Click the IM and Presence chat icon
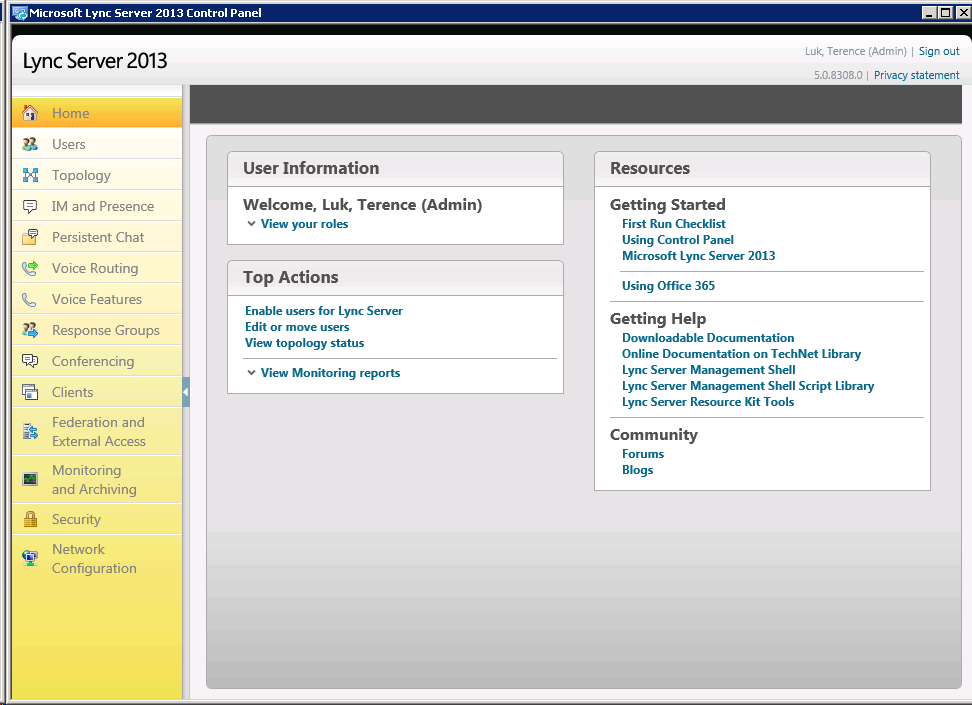 tap(30, 206)
